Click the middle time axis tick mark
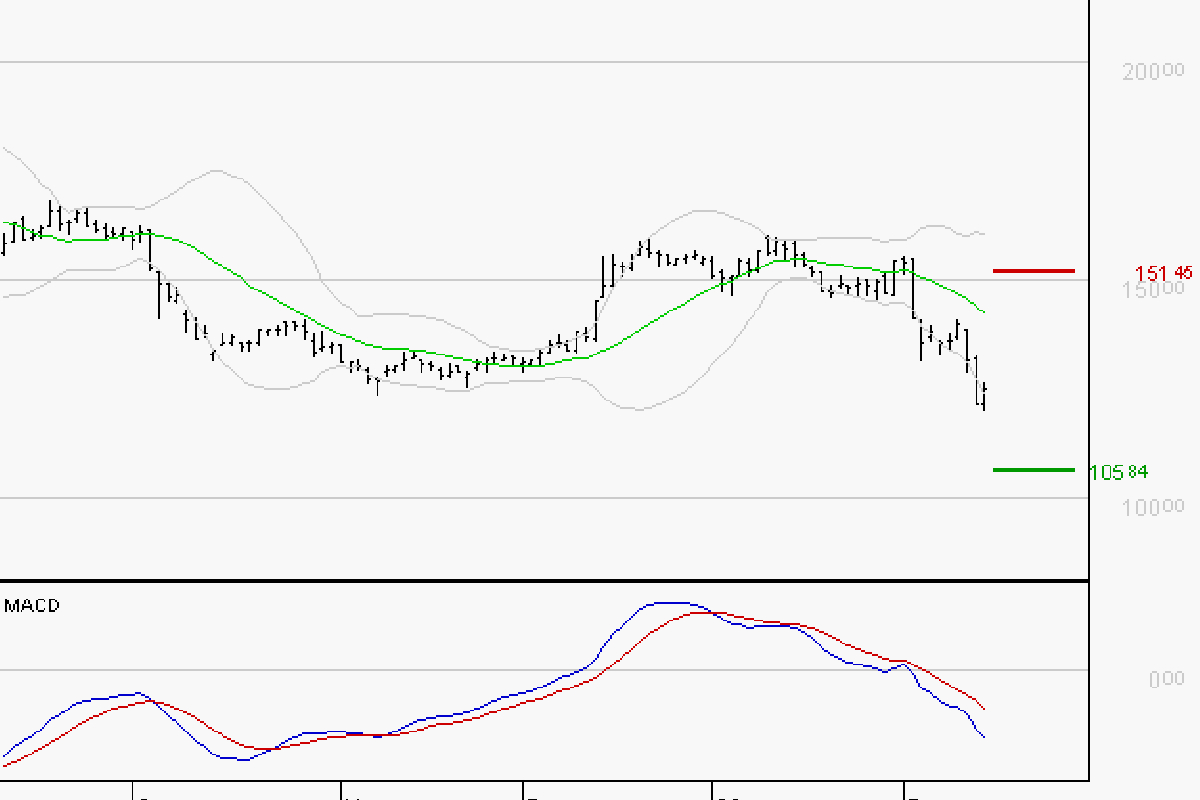This screenshot has width=1200, height=800. [524, 790]
